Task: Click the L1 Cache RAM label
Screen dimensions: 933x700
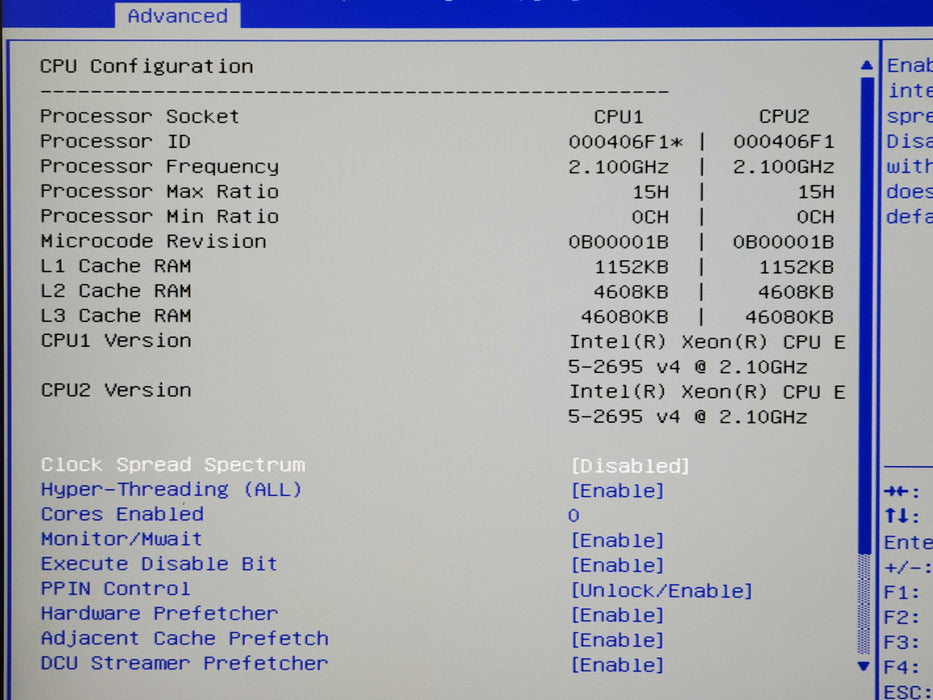Action: coord(115,265)
